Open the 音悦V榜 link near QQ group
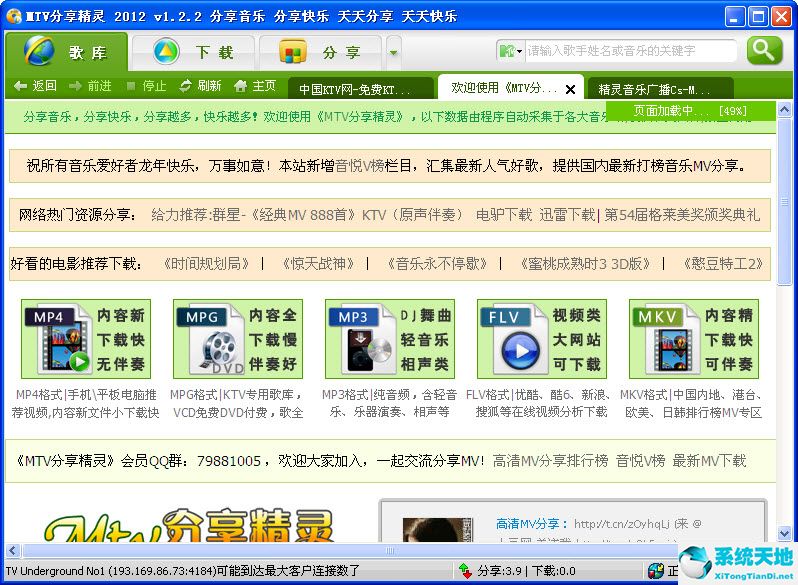Screen dimensions: 798x585 (x=640, y=461)
